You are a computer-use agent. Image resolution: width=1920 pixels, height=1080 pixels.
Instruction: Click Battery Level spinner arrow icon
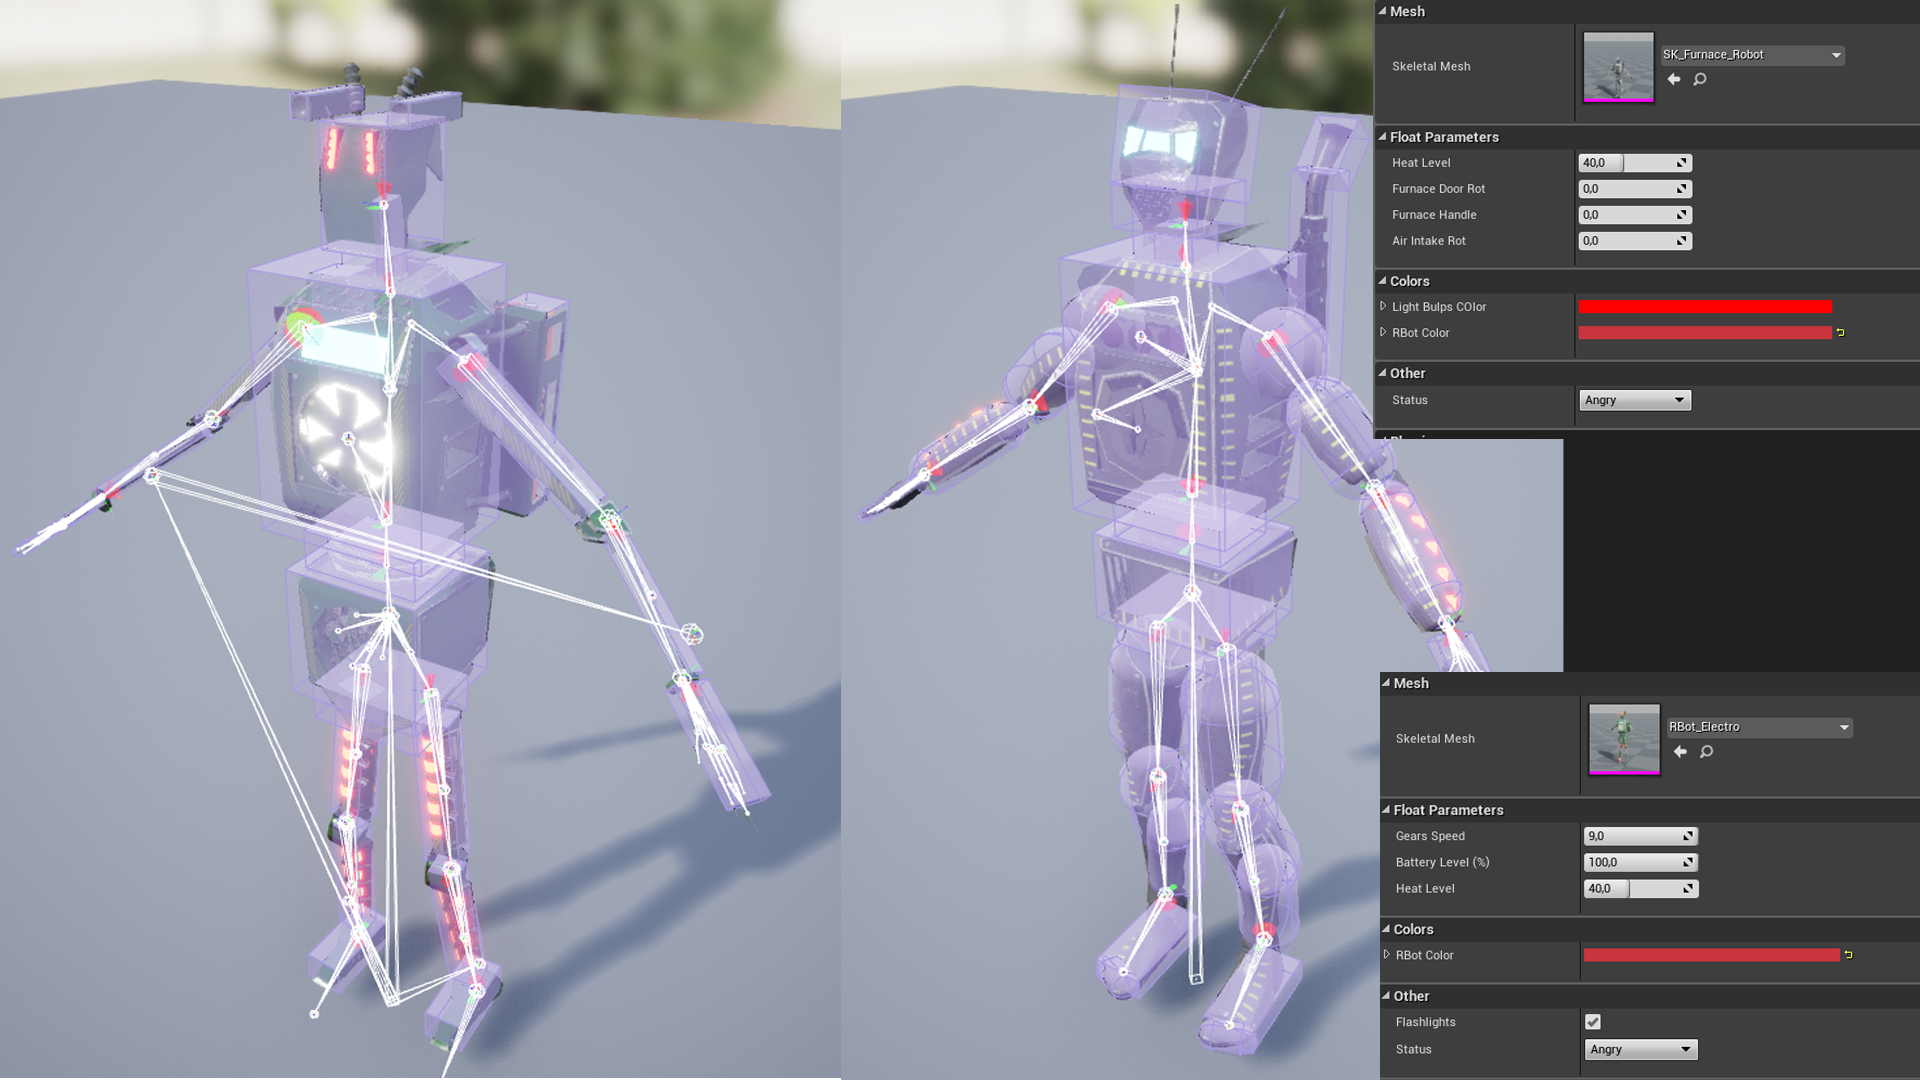1688,862
